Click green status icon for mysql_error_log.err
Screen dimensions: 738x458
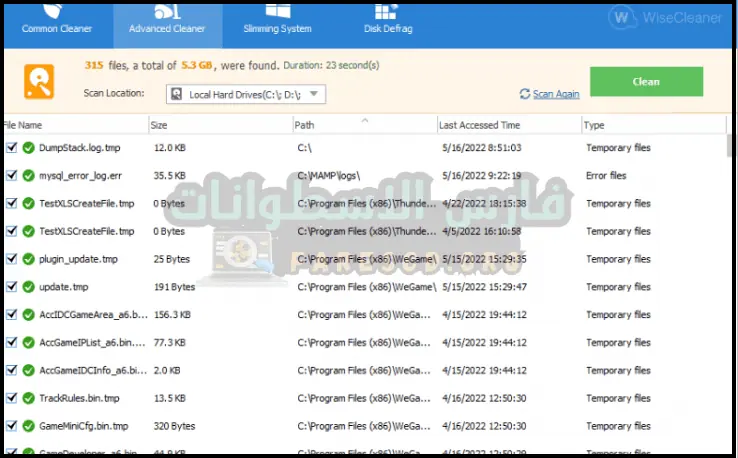[x=29, y=176]
